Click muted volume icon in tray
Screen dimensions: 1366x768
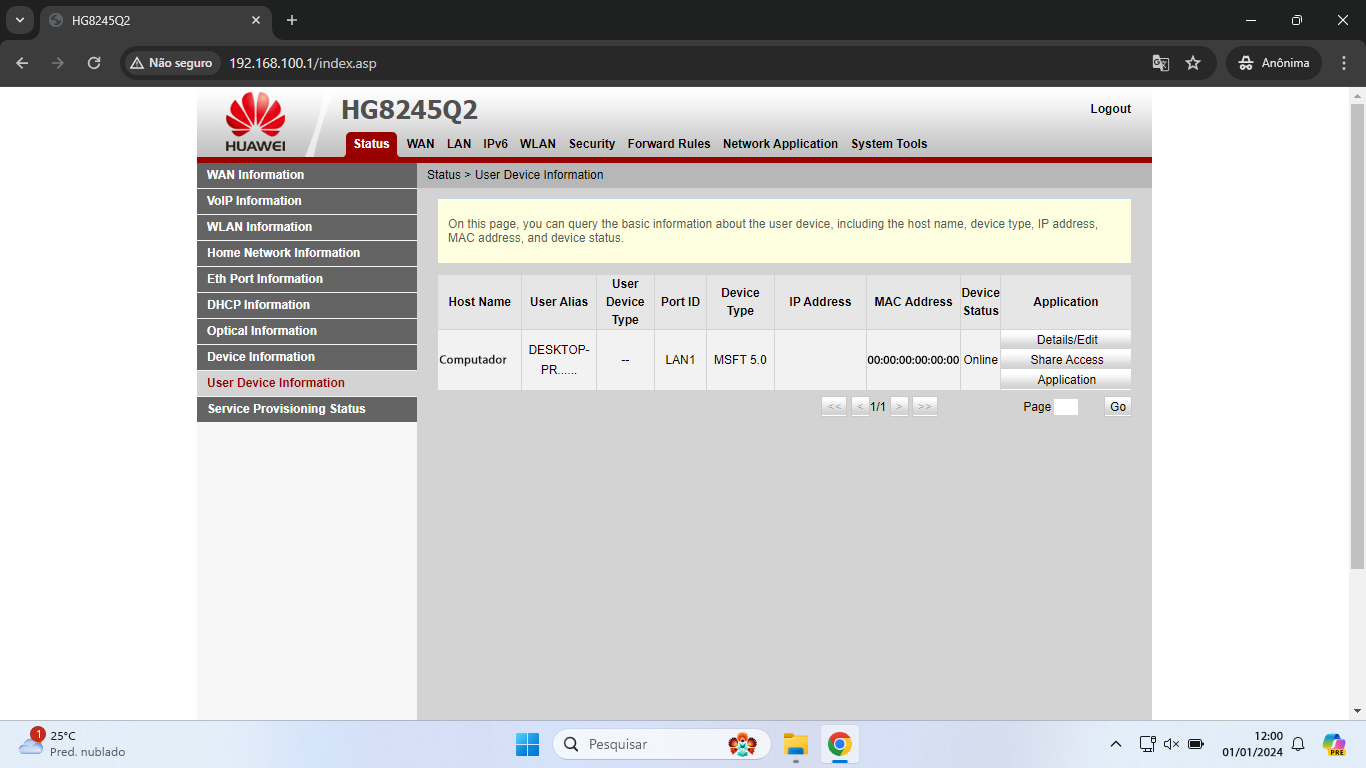point(1172,744)
